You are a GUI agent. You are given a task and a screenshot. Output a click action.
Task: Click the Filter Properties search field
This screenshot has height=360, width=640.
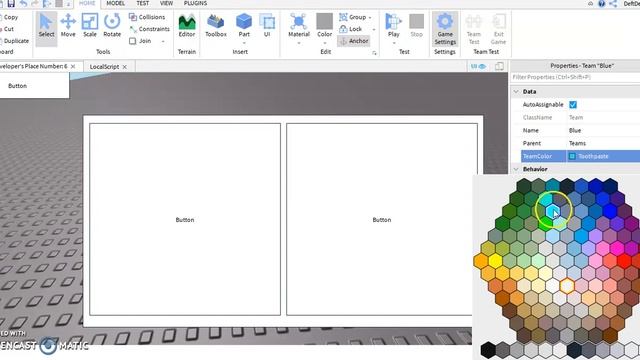(x=575, y=77)
